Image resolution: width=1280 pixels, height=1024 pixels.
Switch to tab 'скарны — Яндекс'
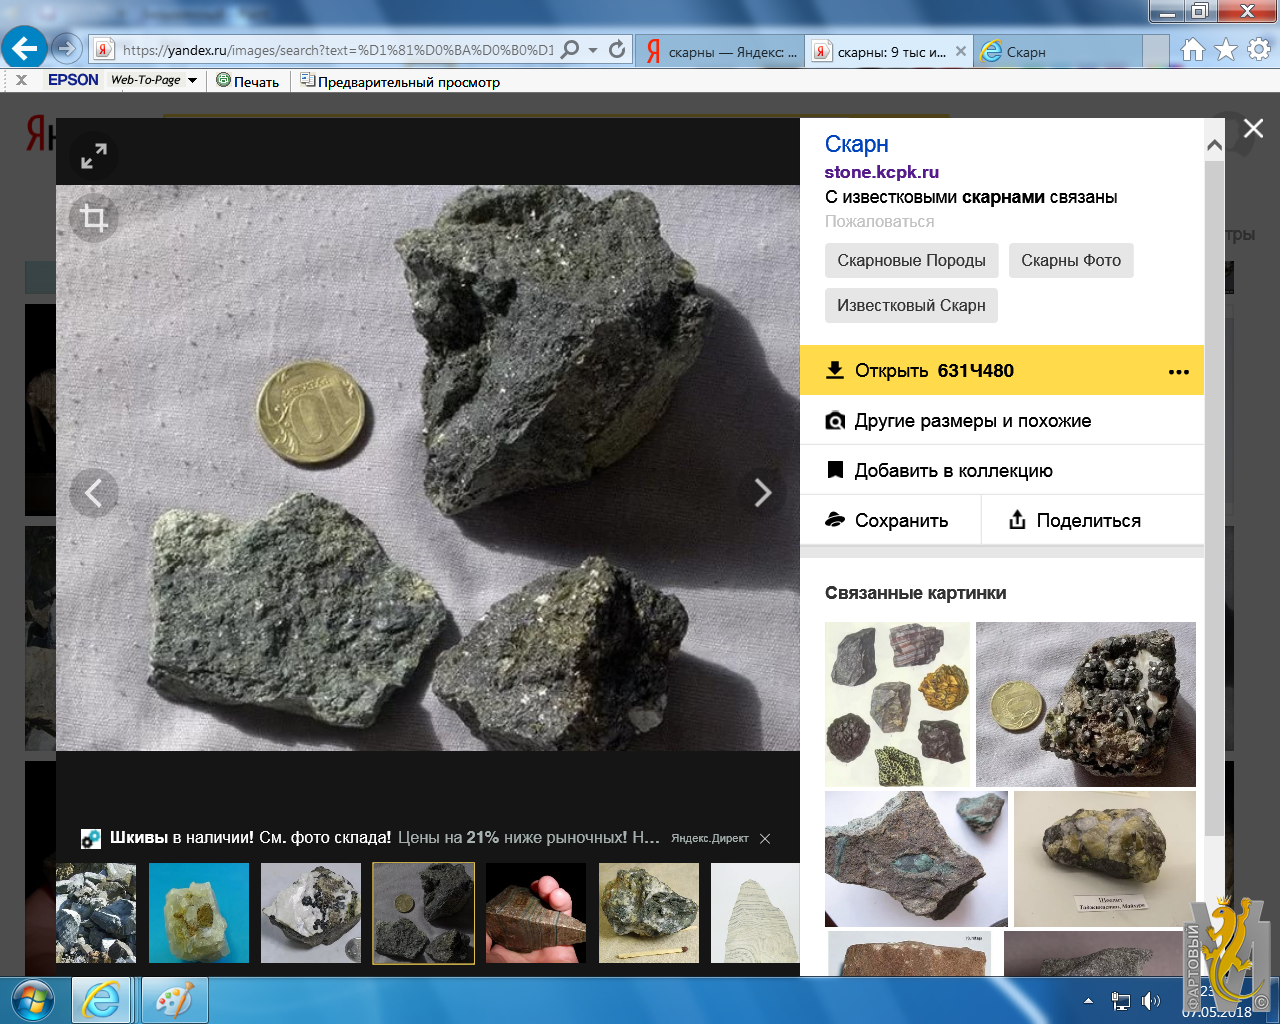[x=720, y=51]
